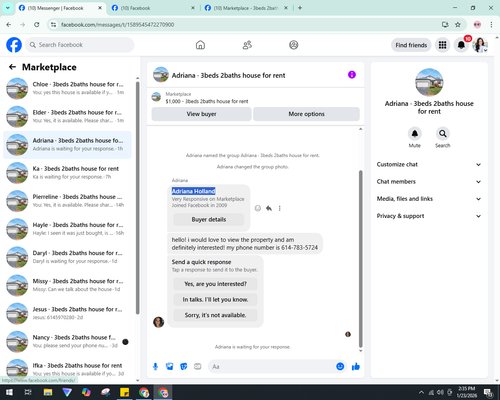Mute the chat with bell icon
The width and height of the screenshot is (500, 400).
click(415, 134)
